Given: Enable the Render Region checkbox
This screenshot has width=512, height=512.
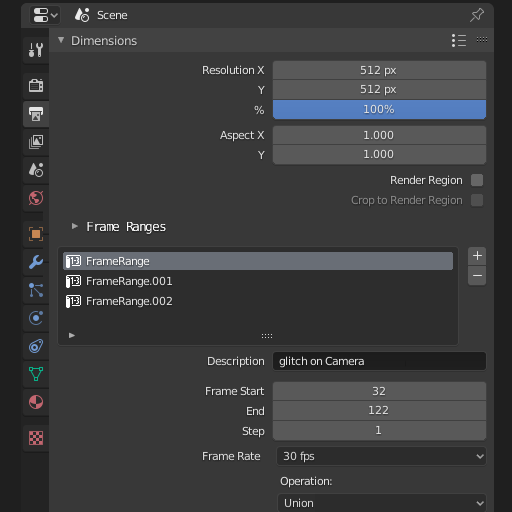Looking at the screenshot, I should click(477, 180).
